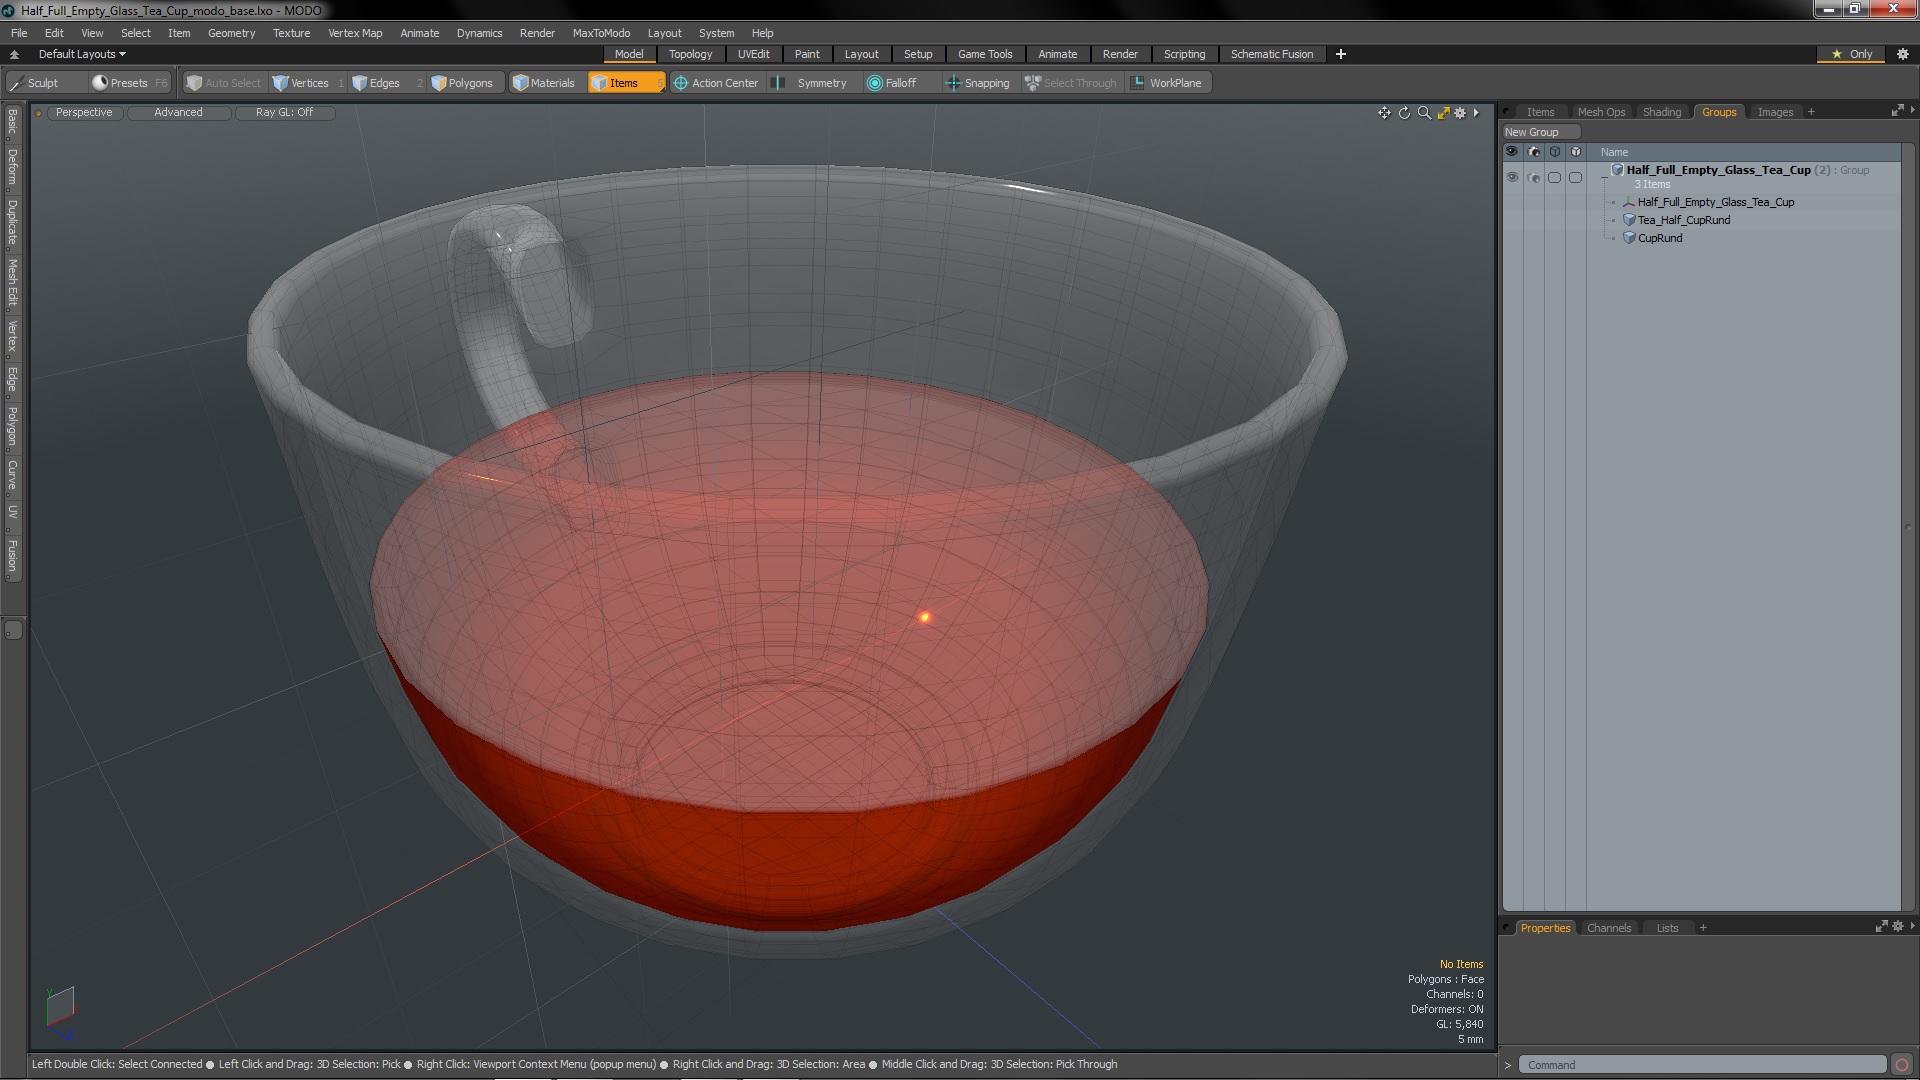Open the viewport settings gear

click(1460, 113)
